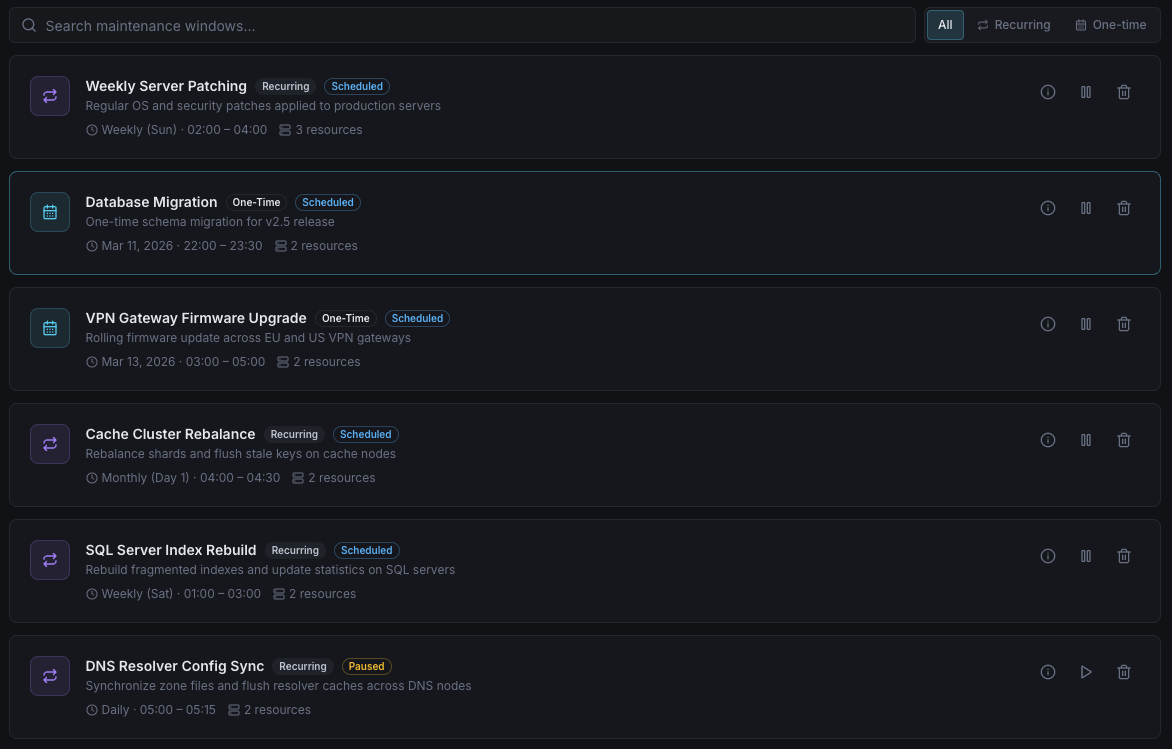Image resolution: width=1172 pixels, height=749 pixels.
Task: Click the Search maintenance windows field
Action: tap(470, 25)
